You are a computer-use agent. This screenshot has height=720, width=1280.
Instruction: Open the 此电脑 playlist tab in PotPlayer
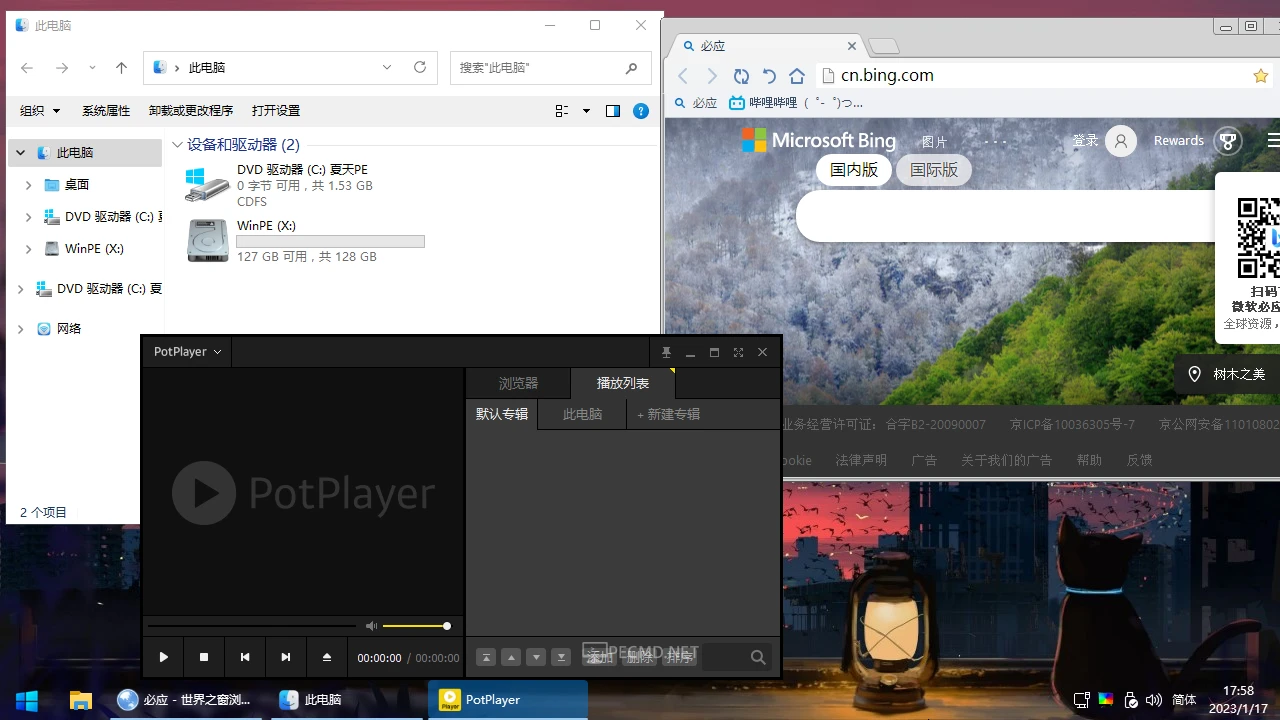(582, 414)
